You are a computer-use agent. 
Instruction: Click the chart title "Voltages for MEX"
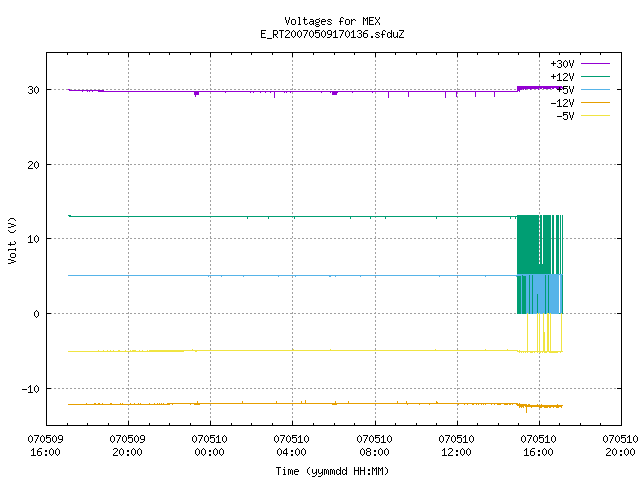pyautogui.click(x=332, y=21)
